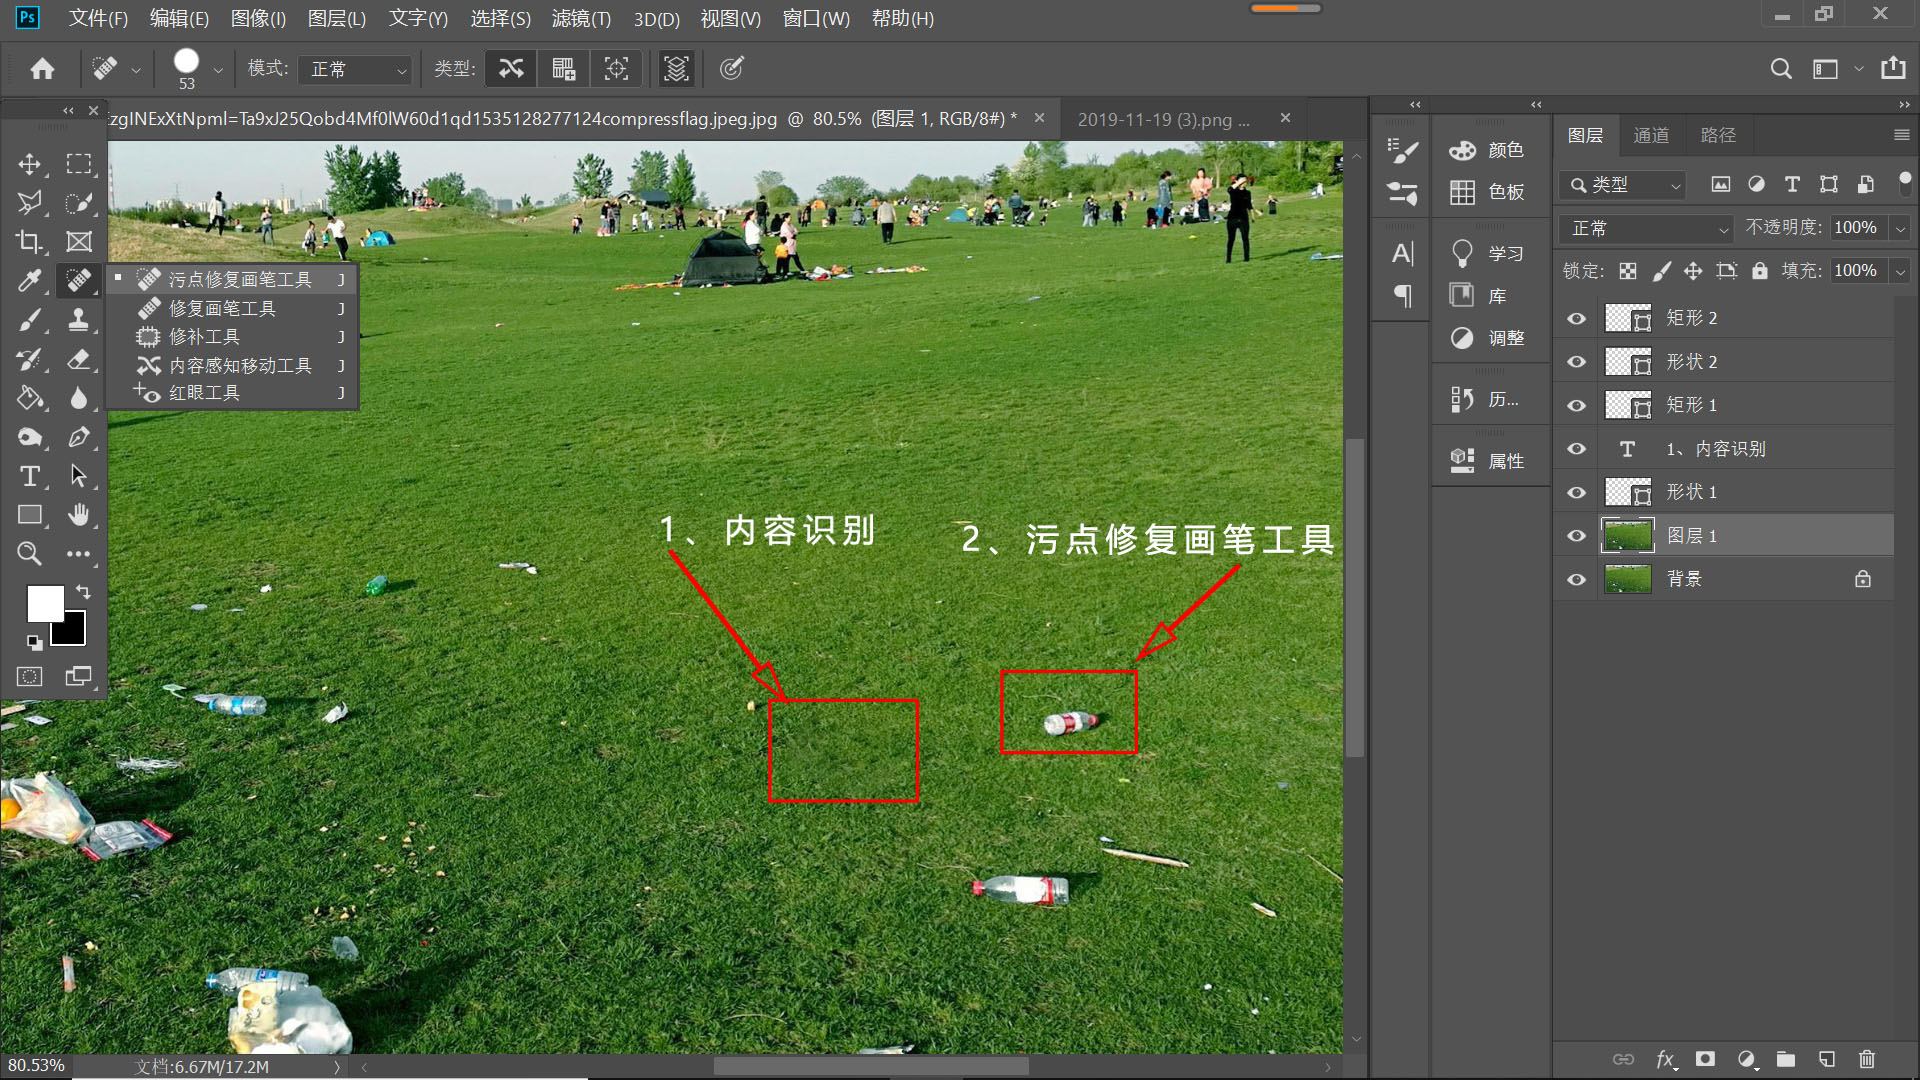Screen dimensions: 1920x1080
Task: Select the Polygonal Lasso tool
Action: 29,203
